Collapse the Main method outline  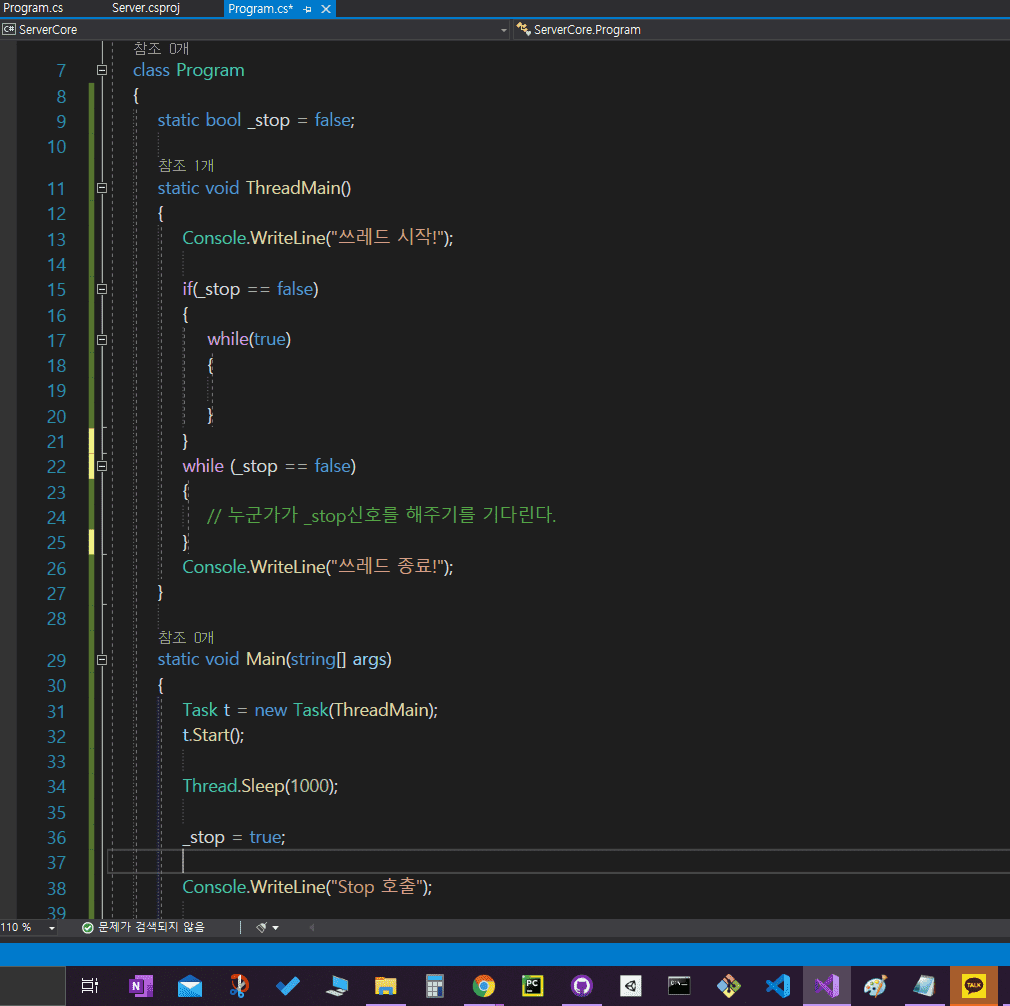pyautogui.click(x=101, y=660)
